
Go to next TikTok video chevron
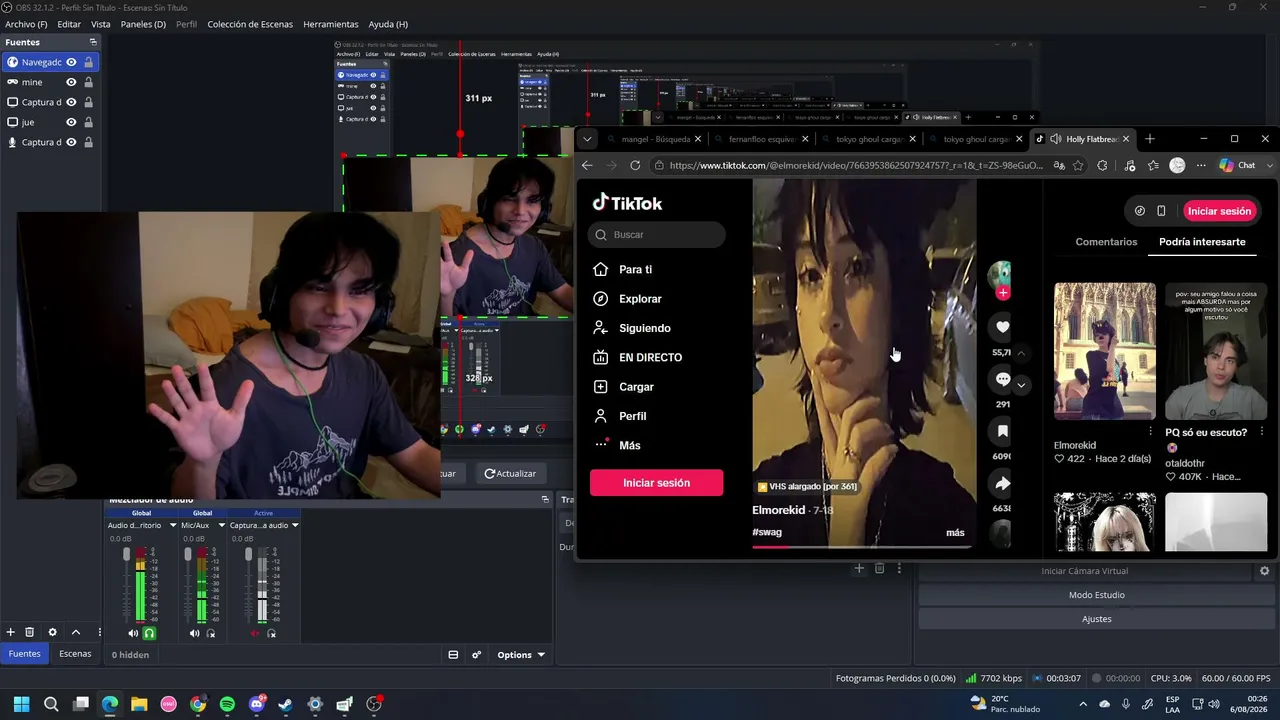[1021, 385]
